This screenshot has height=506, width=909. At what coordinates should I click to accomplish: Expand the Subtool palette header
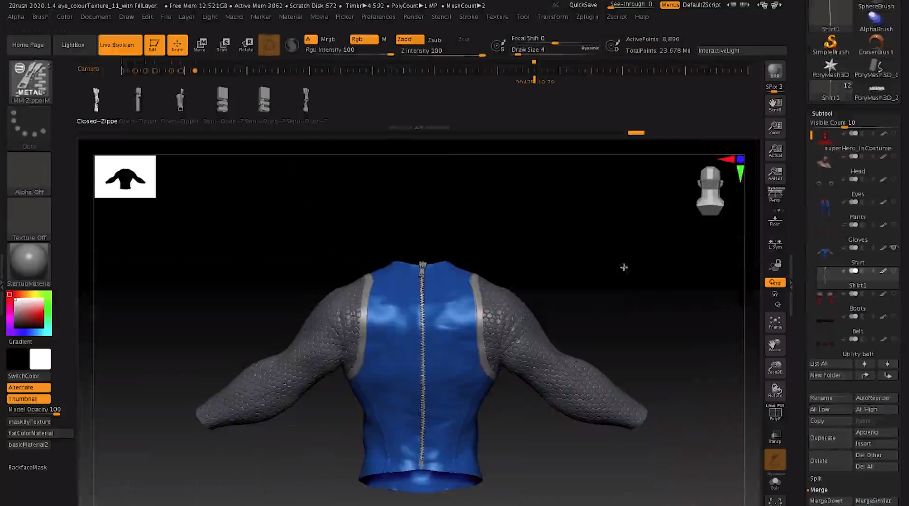click(x=822, y=114)
